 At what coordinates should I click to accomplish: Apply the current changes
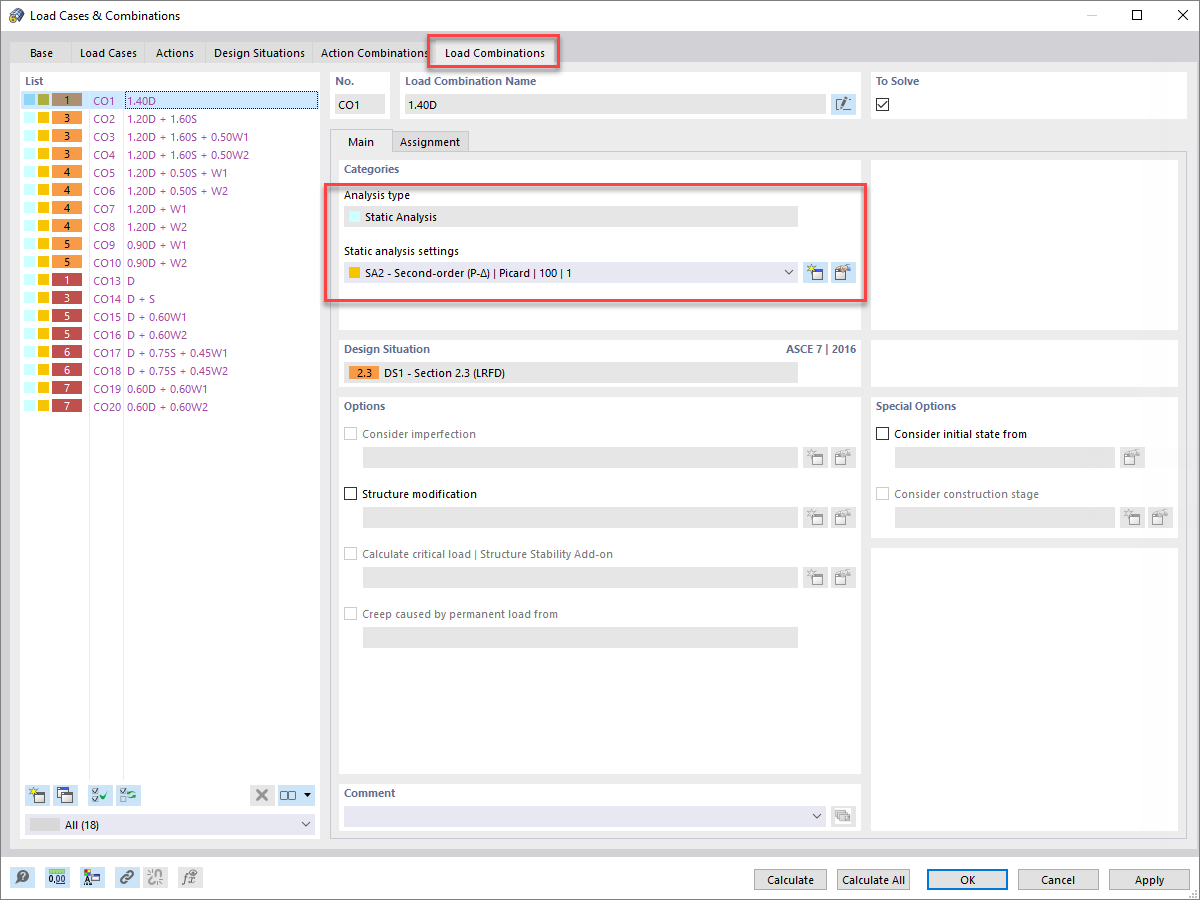(1148, 879)
